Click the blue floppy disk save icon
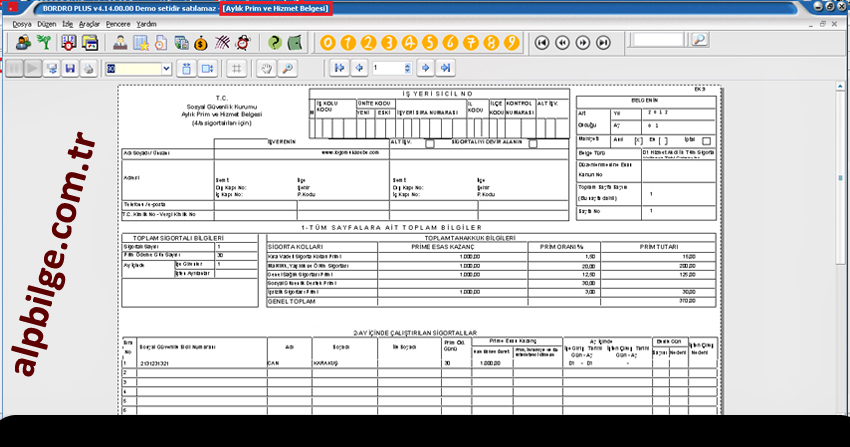Screen dimensions: 850x447 pos(70,68)
